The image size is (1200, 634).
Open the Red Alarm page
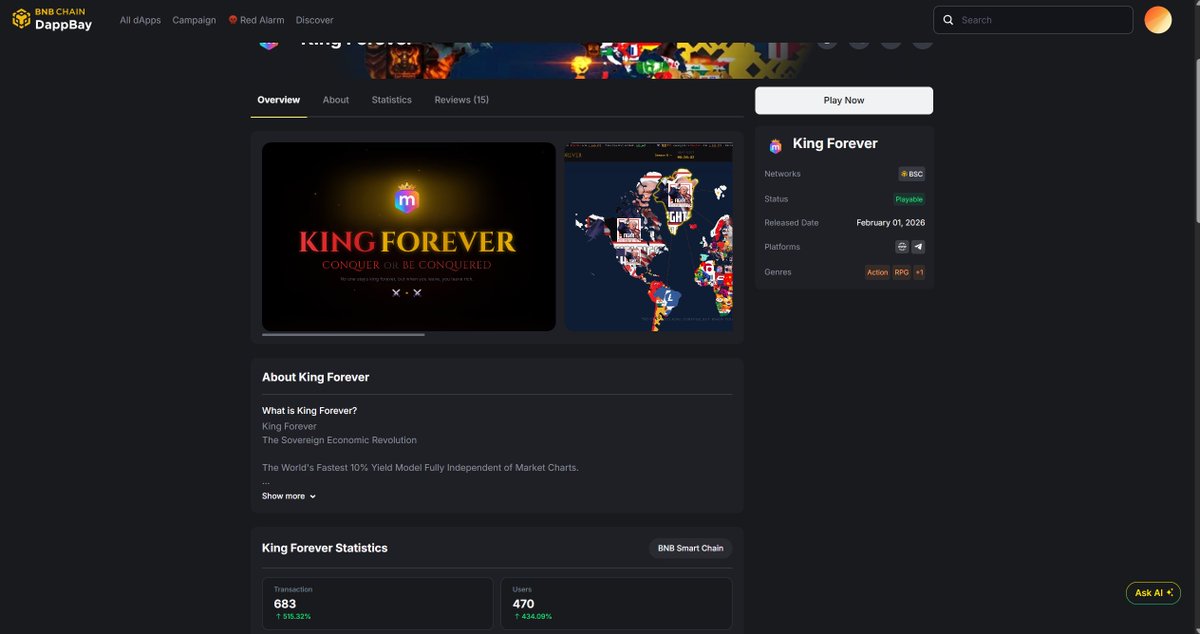click(x=256, y=20)
